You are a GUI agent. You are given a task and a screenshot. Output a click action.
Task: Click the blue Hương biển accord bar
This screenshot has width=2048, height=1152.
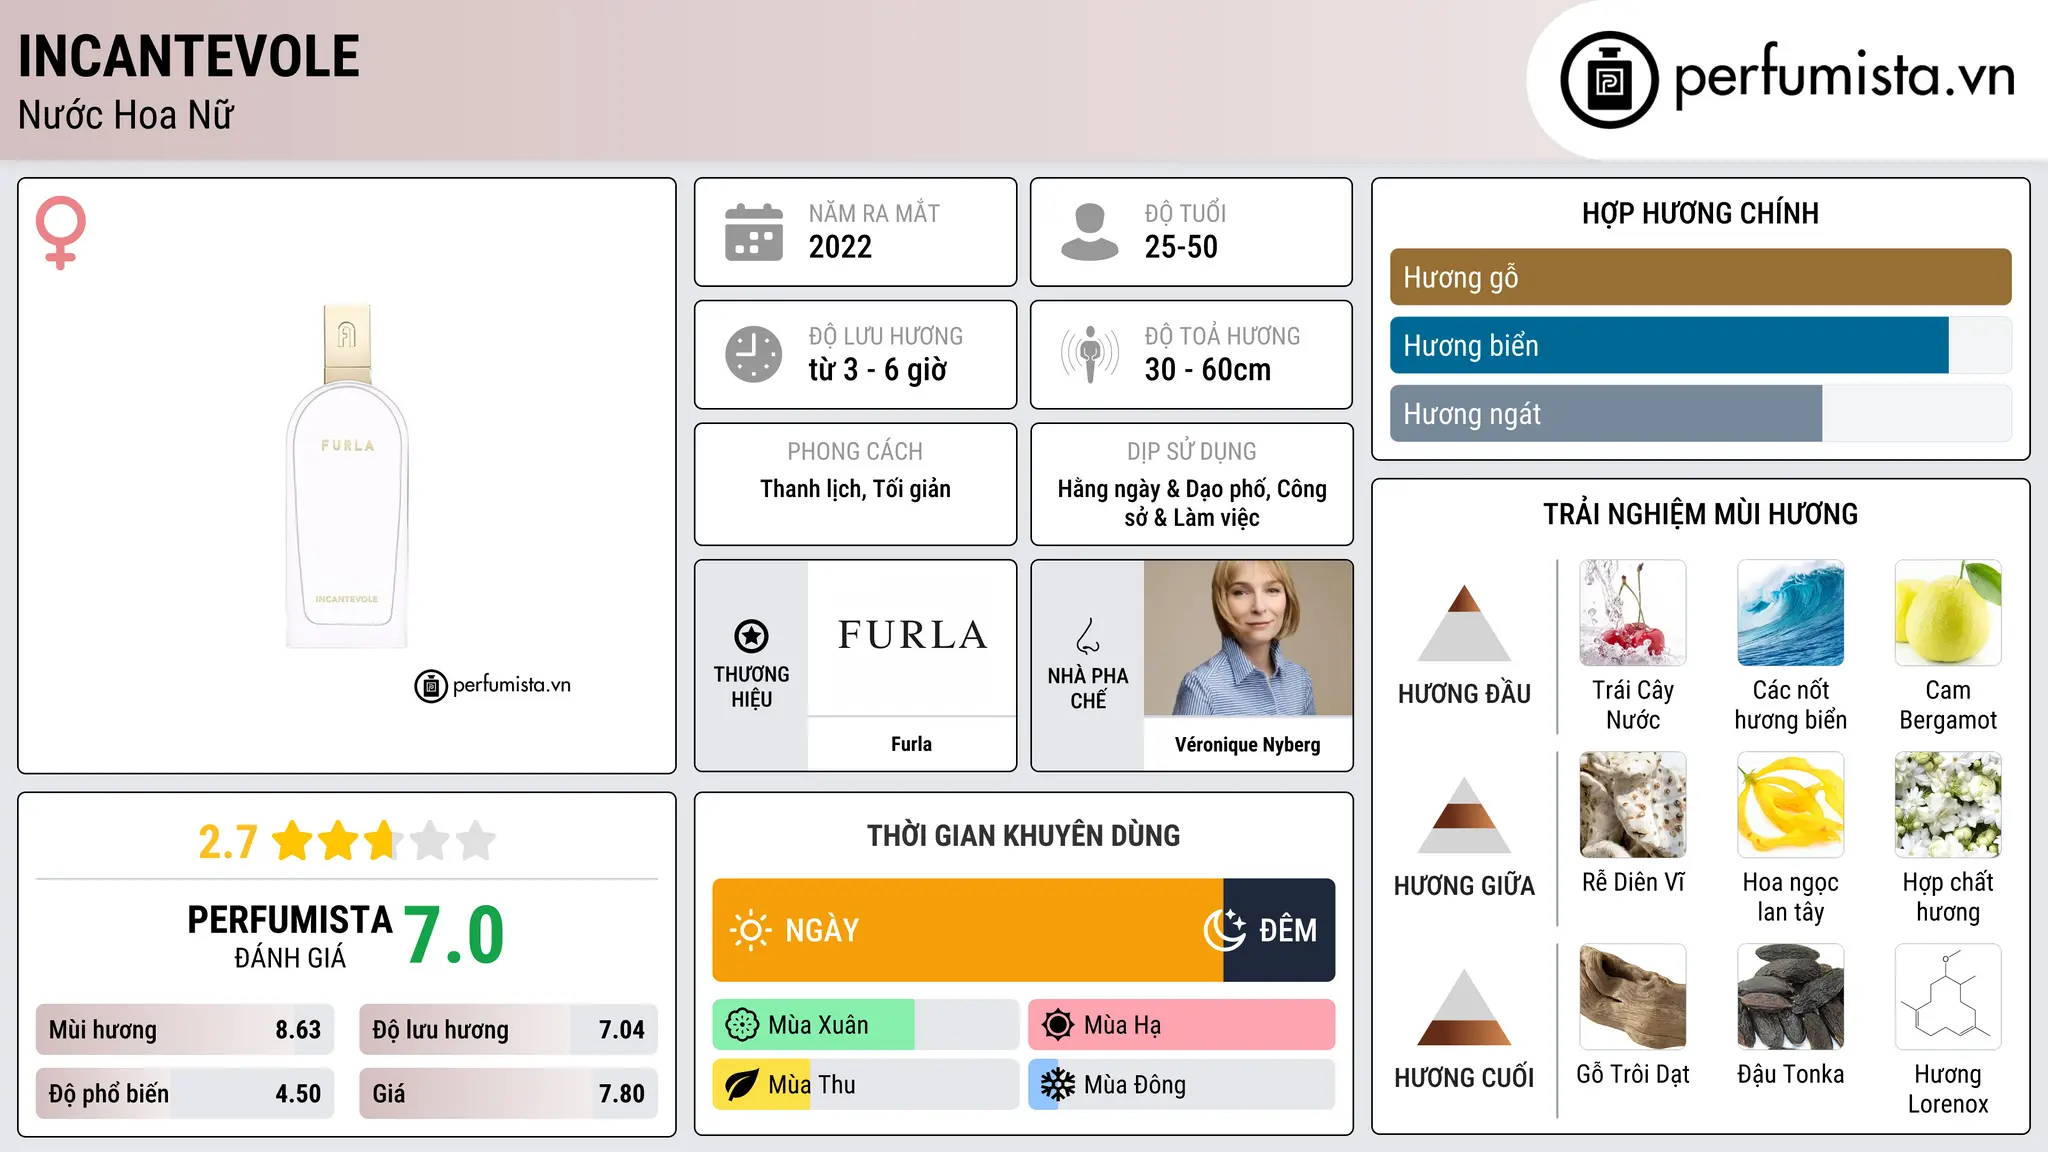click(x=1669, y=345)
